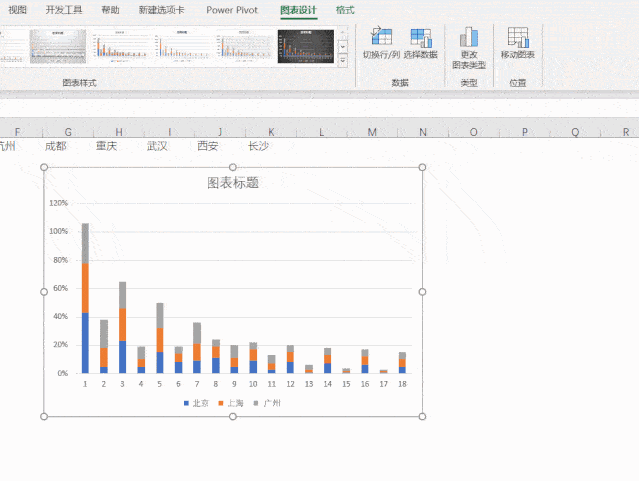Click the cell containing 重庆
639x481 pixels.
(x=119, y=146)
